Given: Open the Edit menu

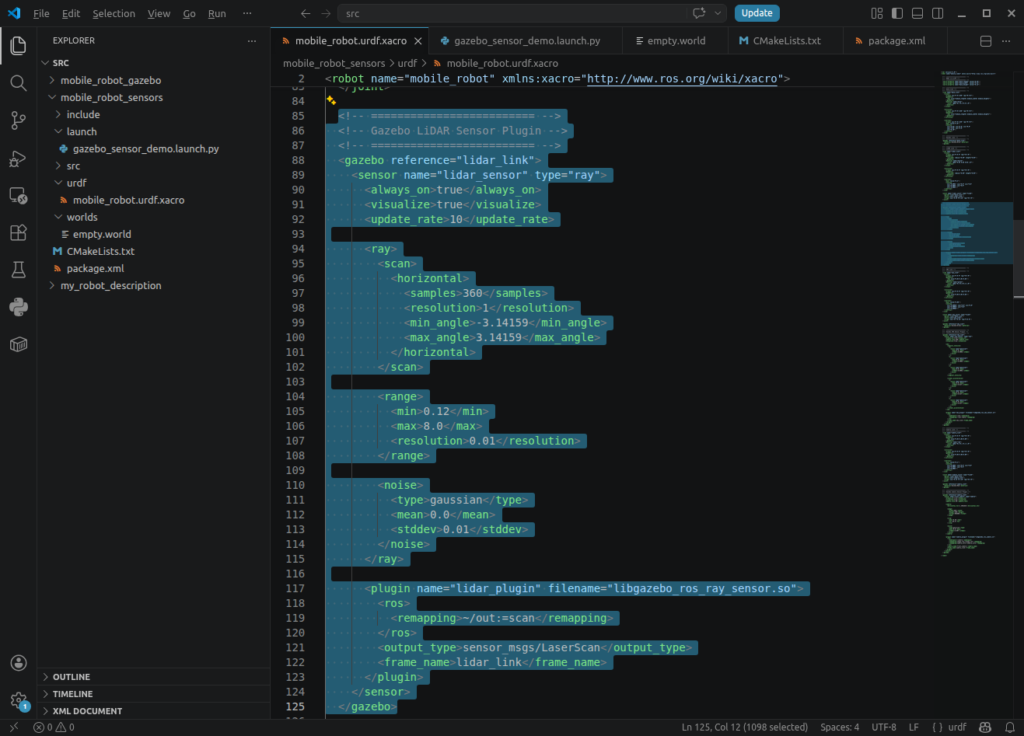Looking at the screenshot, I should 71,13.
